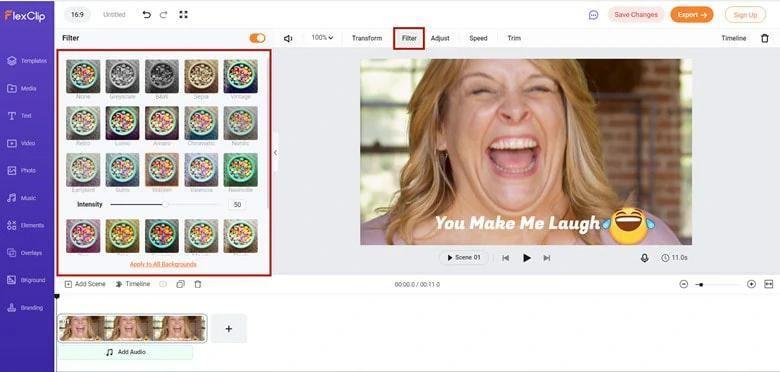Image resolution: width=780 pixels, height=372 pixels.
Task: Click the FlexClip logo
Action: [x=25, y=15]
